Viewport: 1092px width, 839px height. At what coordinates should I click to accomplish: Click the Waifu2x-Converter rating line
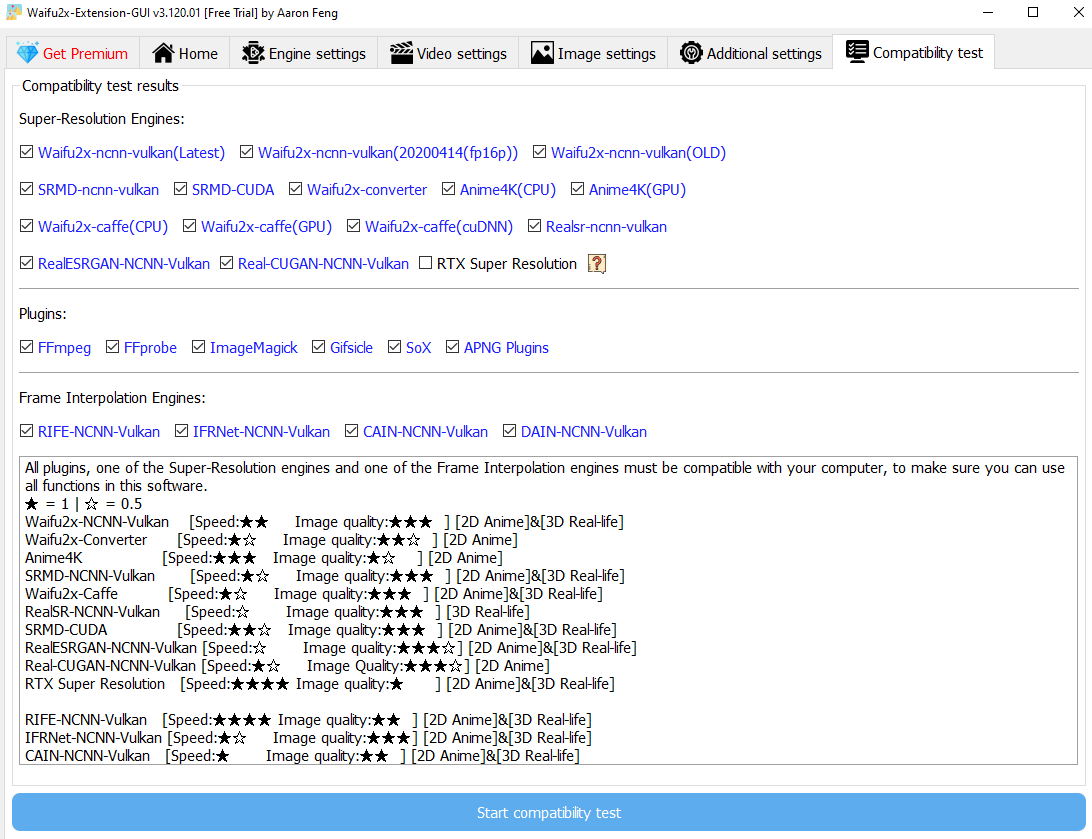click(x=272, y=540)
